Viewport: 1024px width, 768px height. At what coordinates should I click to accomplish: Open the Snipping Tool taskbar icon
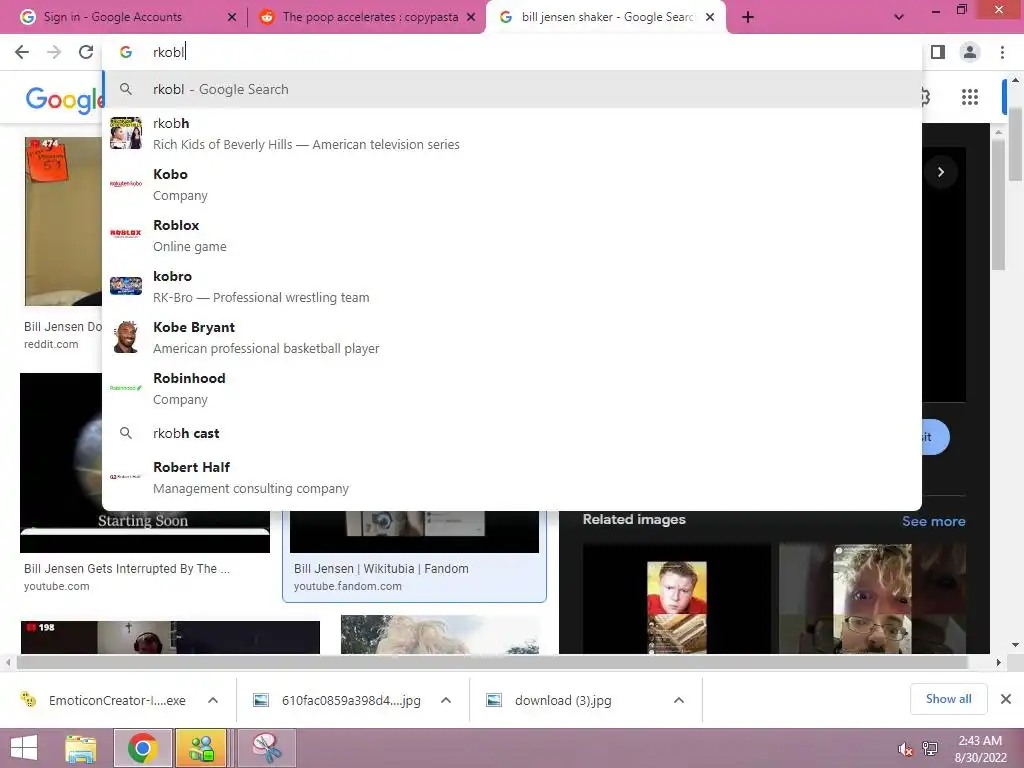[x=267, y=748]
